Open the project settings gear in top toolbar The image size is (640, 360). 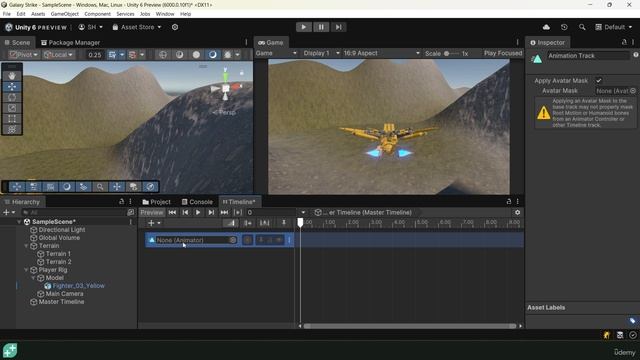[175, 27]
